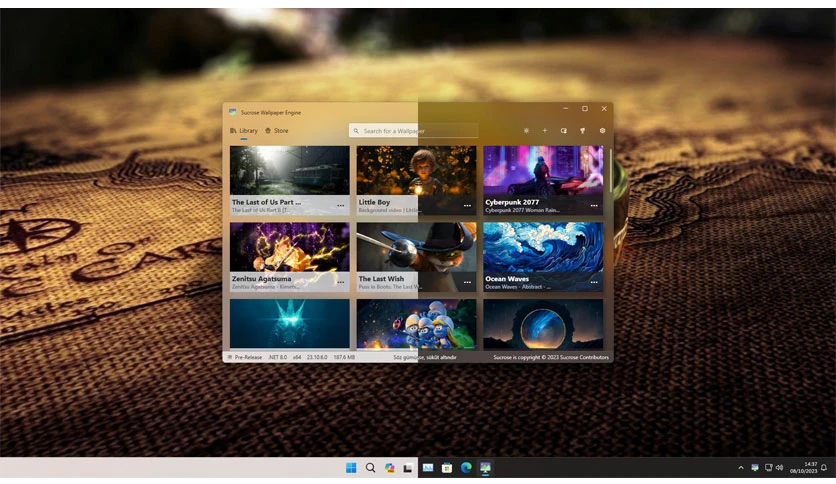Select The Last Wish wallpaper thumbnail
This screenshot has height=484, width=836.
point(416,247)
